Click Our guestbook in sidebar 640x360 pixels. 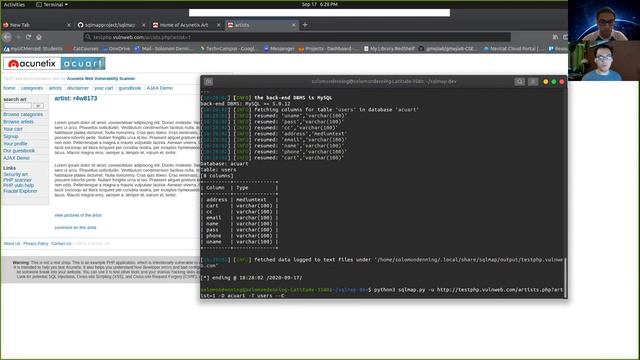[x=19, y=151]
